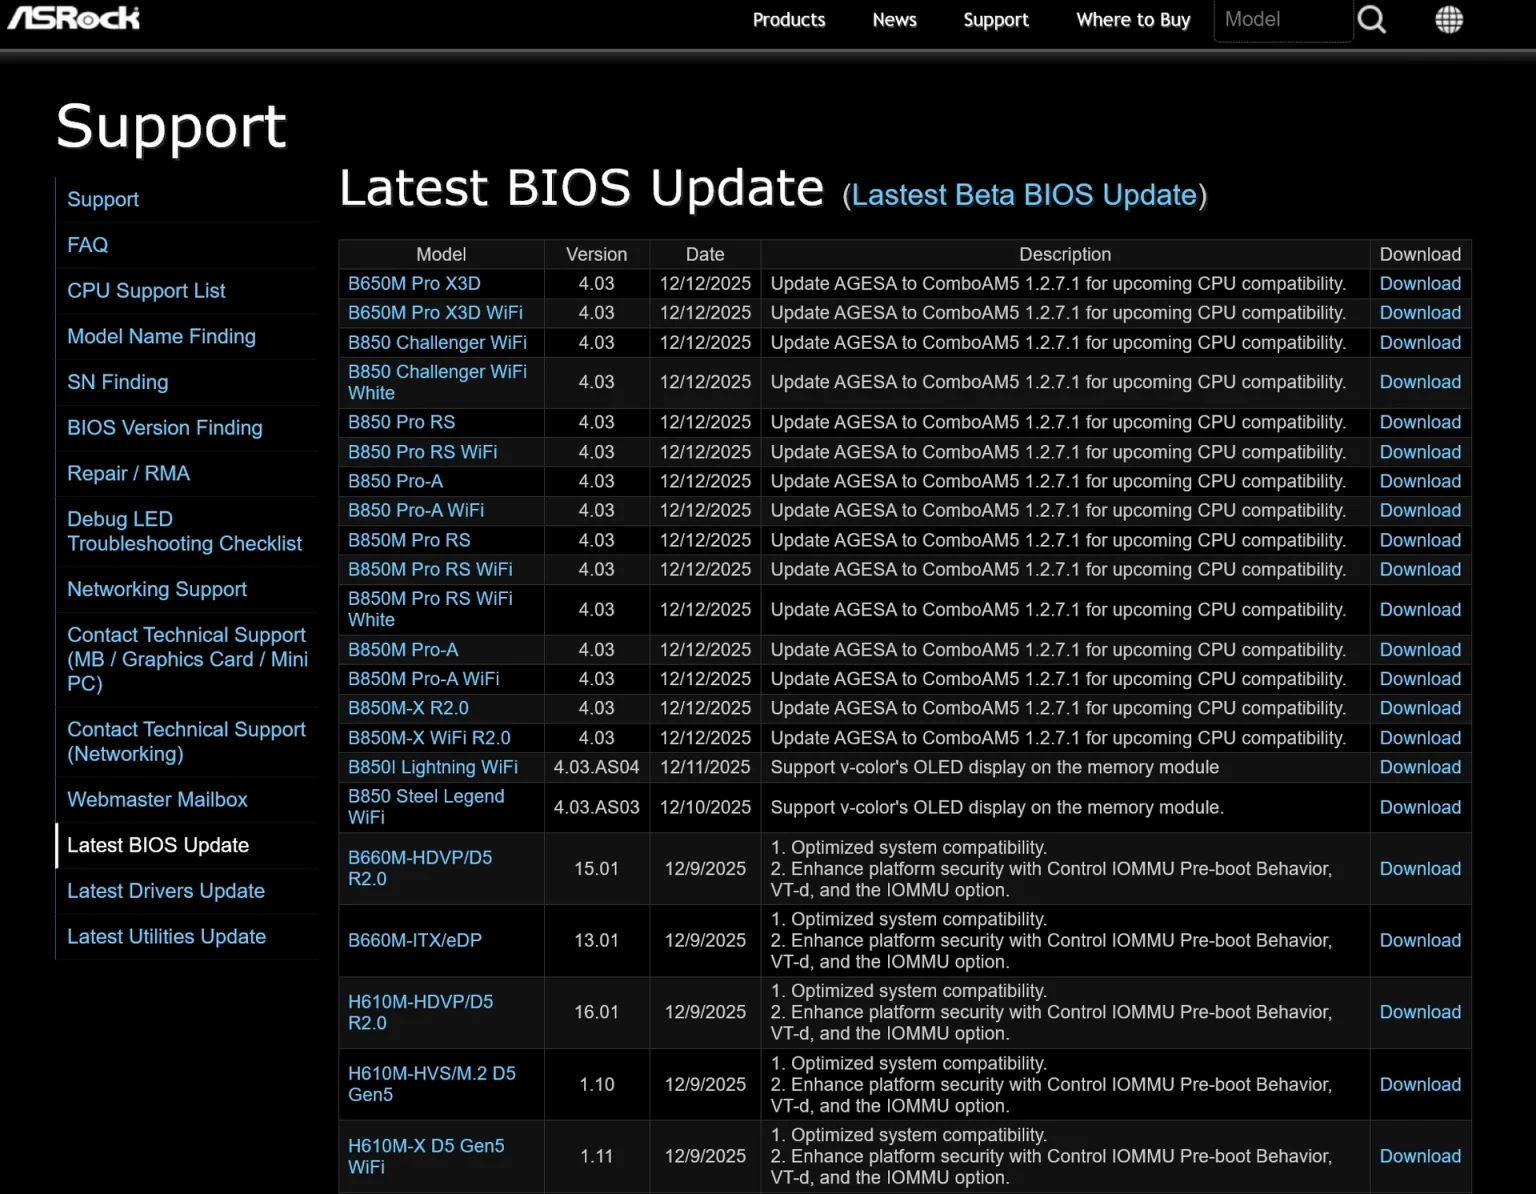
Task: Go to BIOS Version Finding
Action: pyautogui.click(x=164, y=427)
